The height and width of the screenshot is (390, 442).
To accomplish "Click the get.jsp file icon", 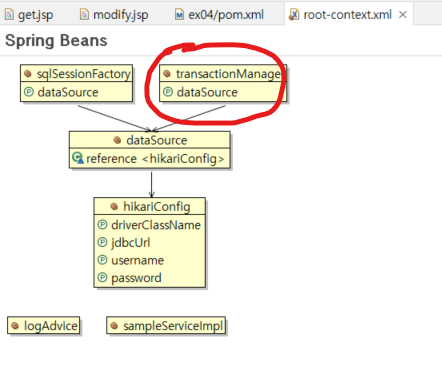I will tap(9, 15).
